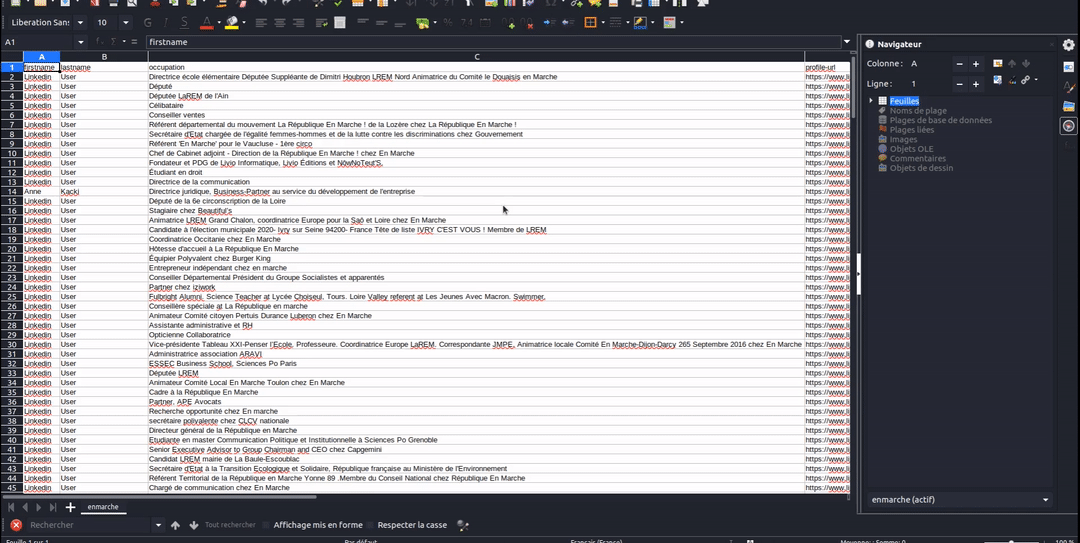Select Noms de plage in Navigateur
Screen dimensions: 1080x543
tap(918, 110)
